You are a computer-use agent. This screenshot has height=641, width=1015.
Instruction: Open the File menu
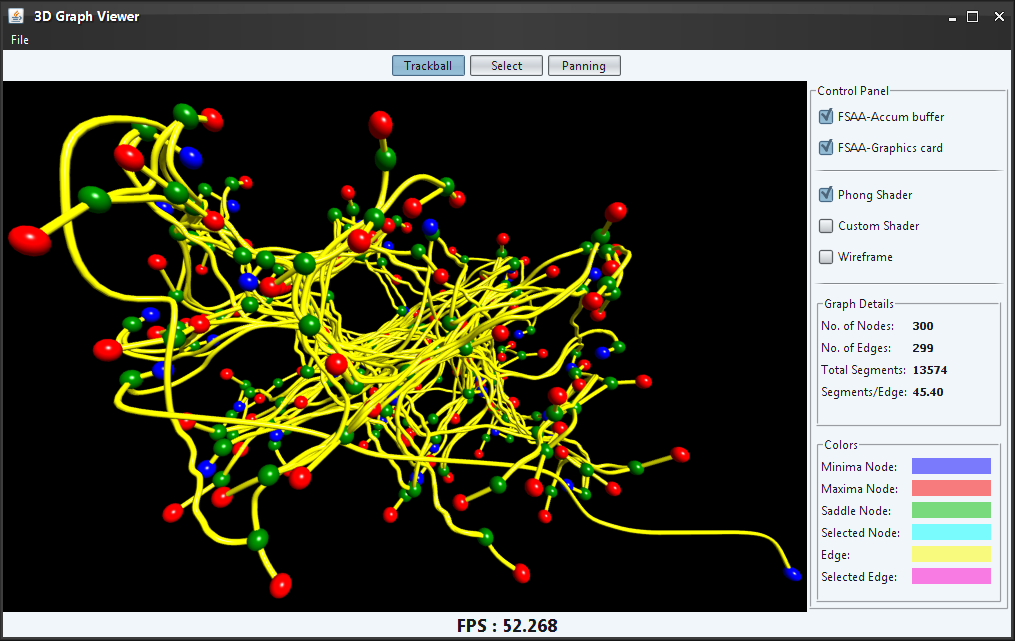(x=20, y=40)
